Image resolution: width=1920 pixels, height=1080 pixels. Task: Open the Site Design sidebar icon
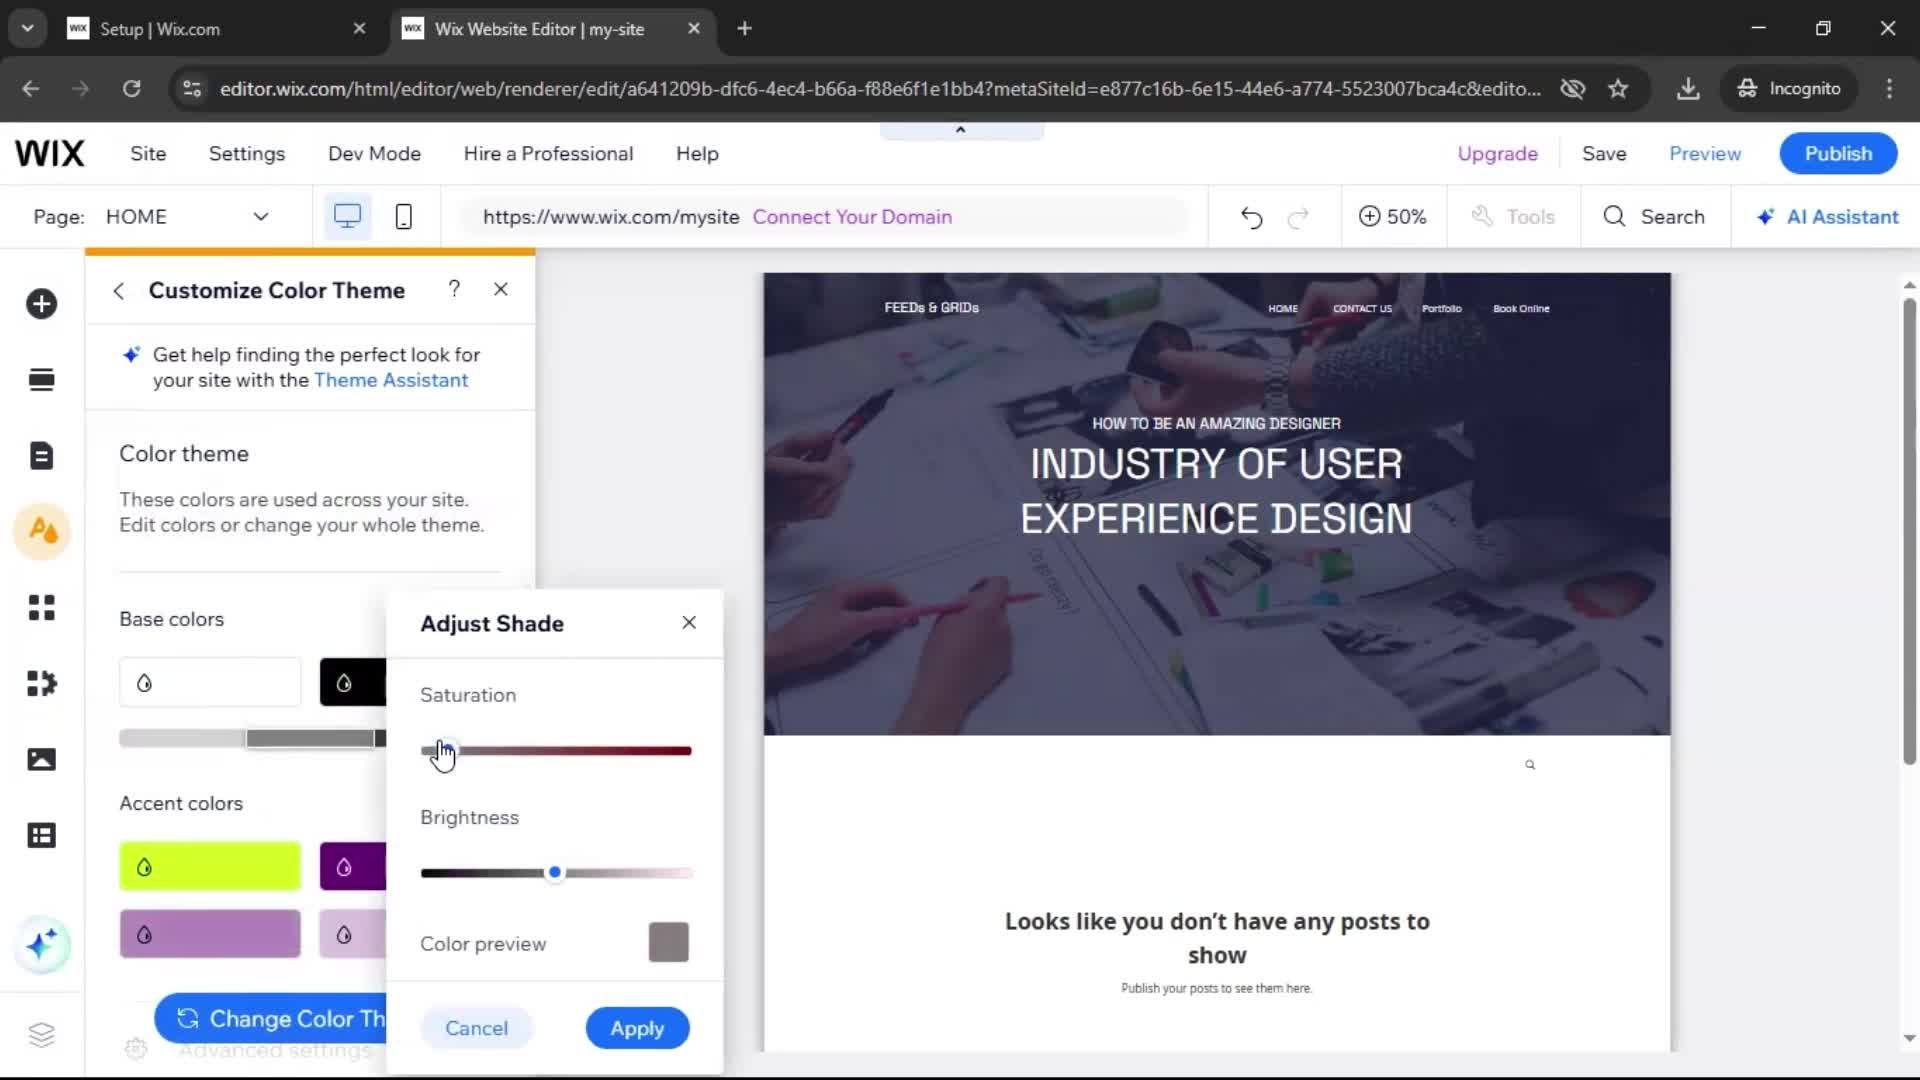[41, 531]
